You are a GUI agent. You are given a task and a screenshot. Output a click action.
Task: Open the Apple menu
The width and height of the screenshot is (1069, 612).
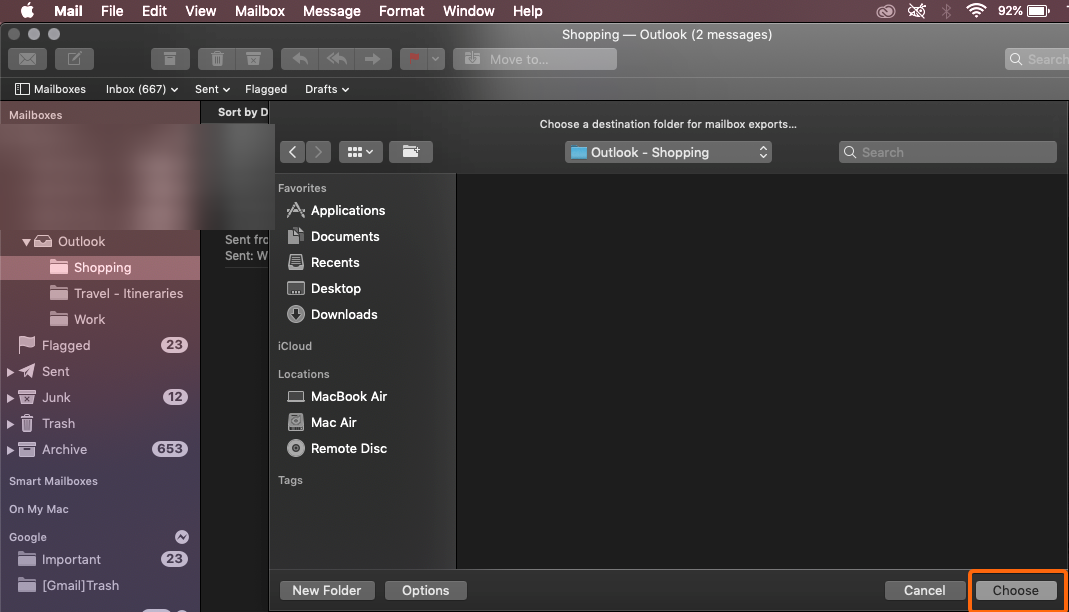[27, 11]
